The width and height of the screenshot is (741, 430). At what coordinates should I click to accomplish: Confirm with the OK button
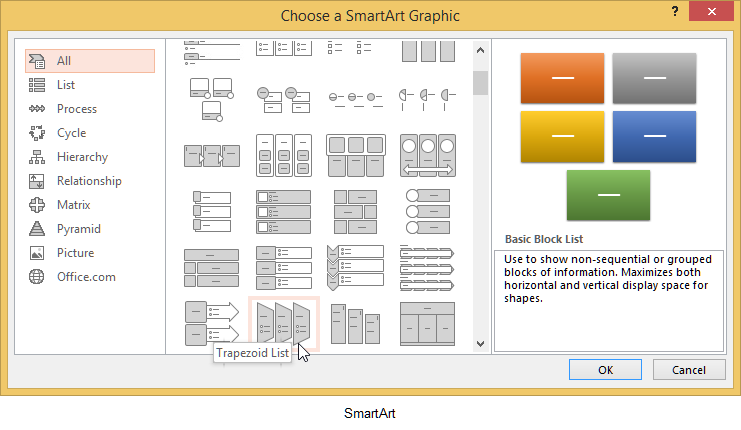coord(605,370)
